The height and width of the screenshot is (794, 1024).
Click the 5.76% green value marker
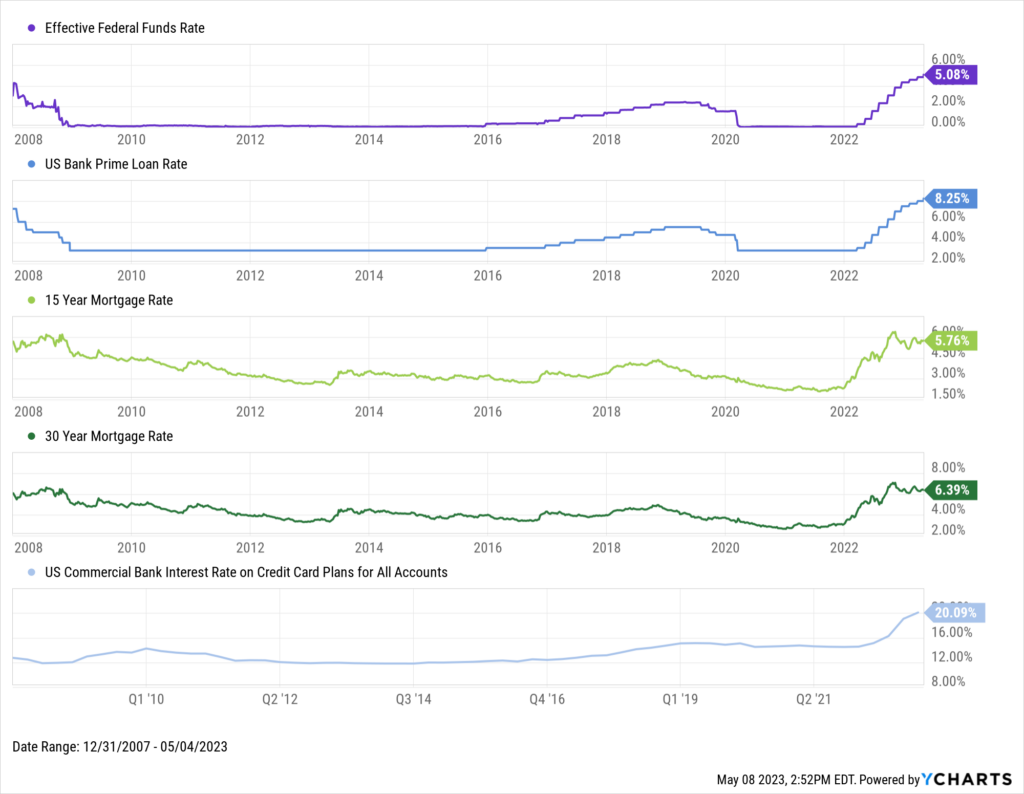pos(951,341)
